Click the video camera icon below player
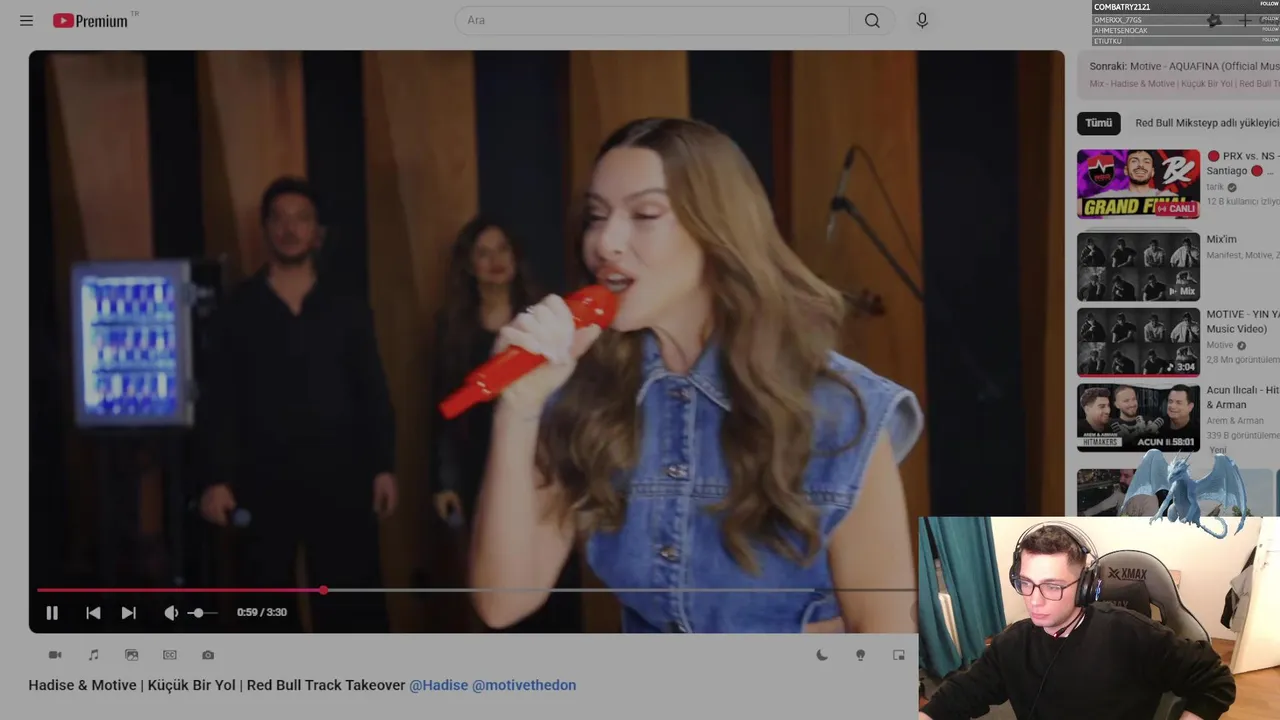 coord(55,655)
